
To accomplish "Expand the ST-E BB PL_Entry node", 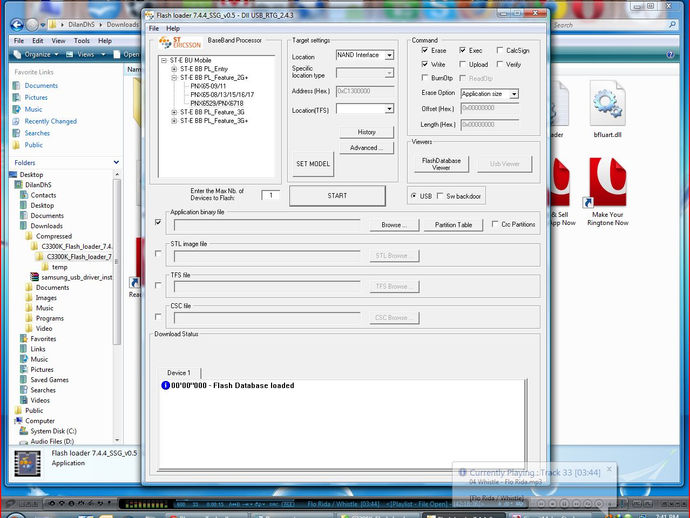I will 174,69.
